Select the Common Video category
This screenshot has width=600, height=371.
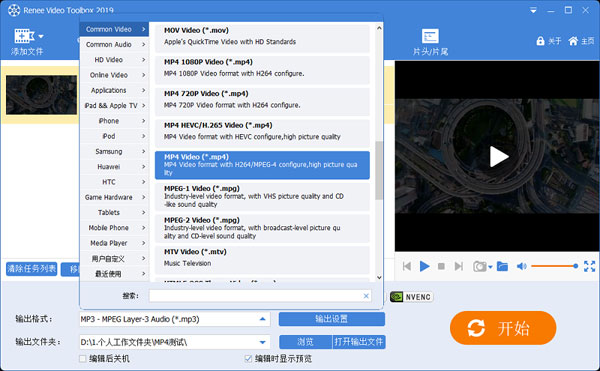114,29
